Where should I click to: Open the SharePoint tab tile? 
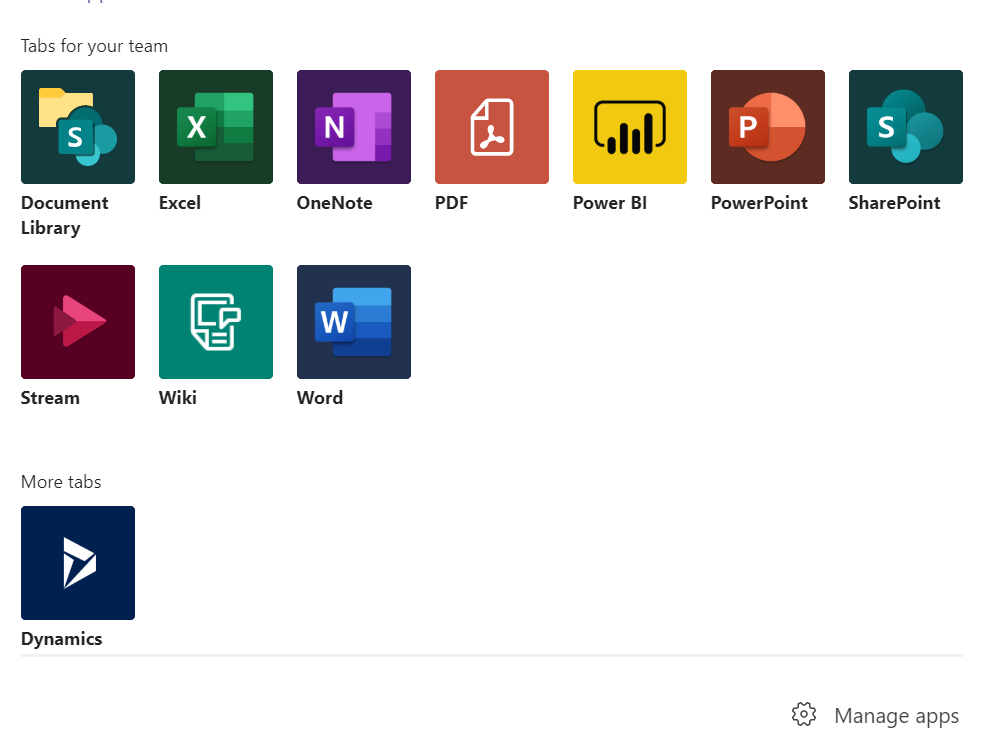(905, 127)
